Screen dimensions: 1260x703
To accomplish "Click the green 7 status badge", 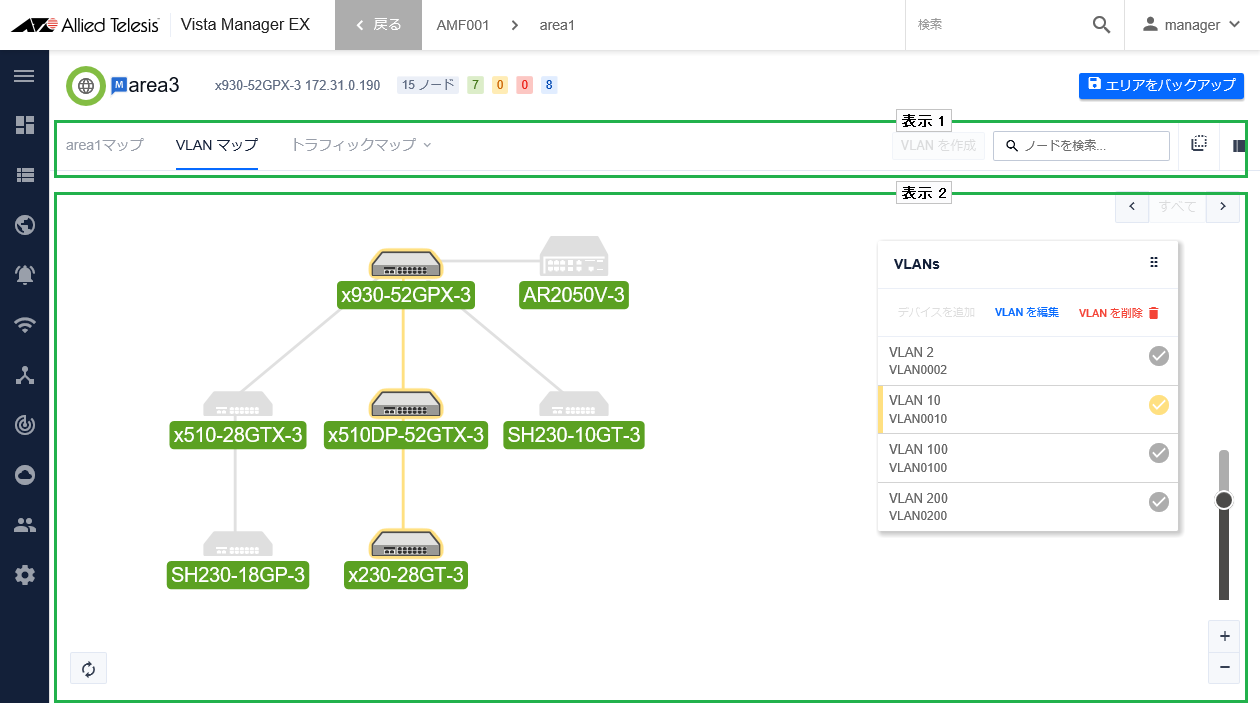I will tap(475, 85).
